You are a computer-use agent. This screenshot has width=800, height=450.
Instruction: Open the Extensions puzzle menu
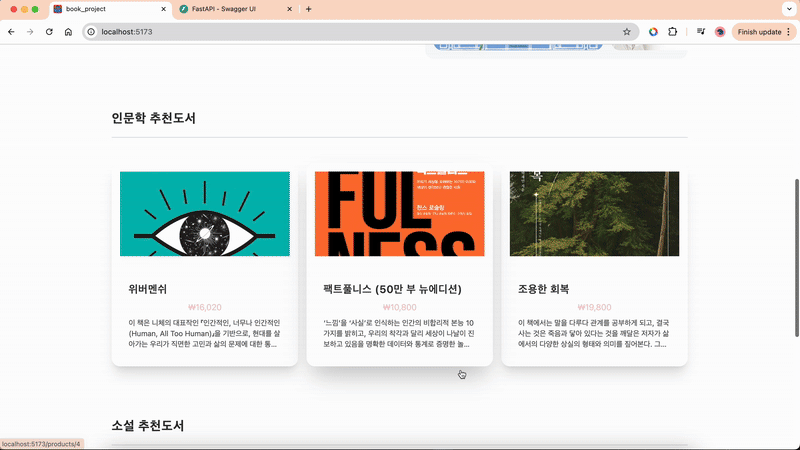click(x=672, y=32)
